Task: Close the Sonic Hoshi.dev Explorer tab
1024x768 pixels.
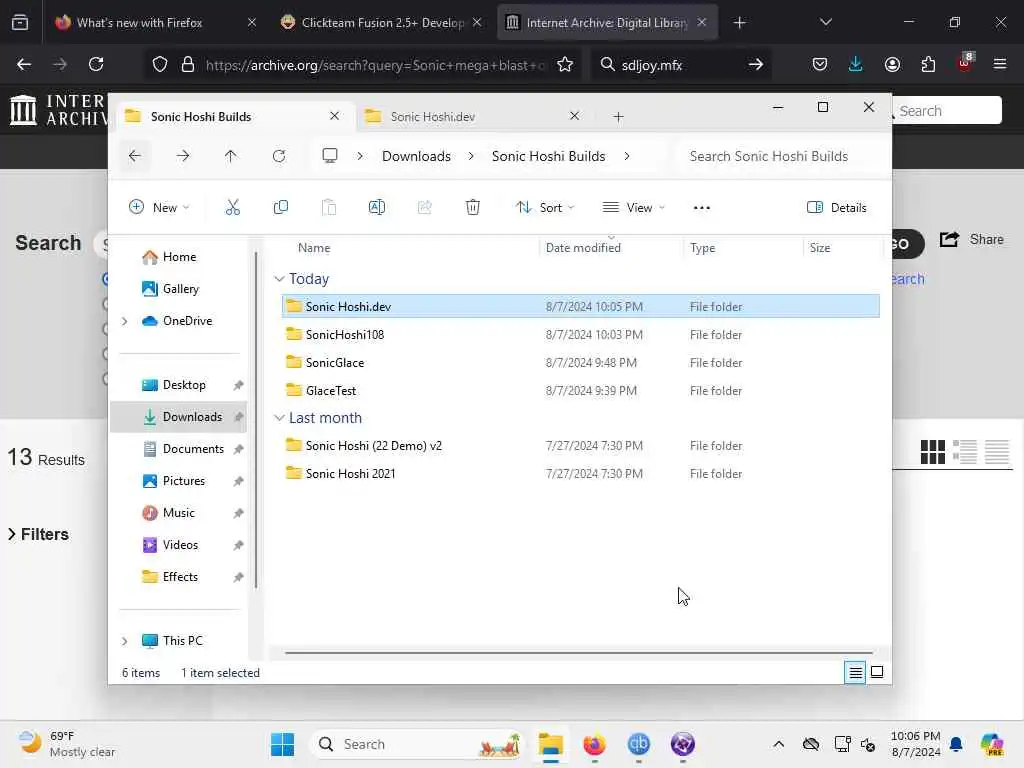Action: pyautogui.click(x=575, y=116)
